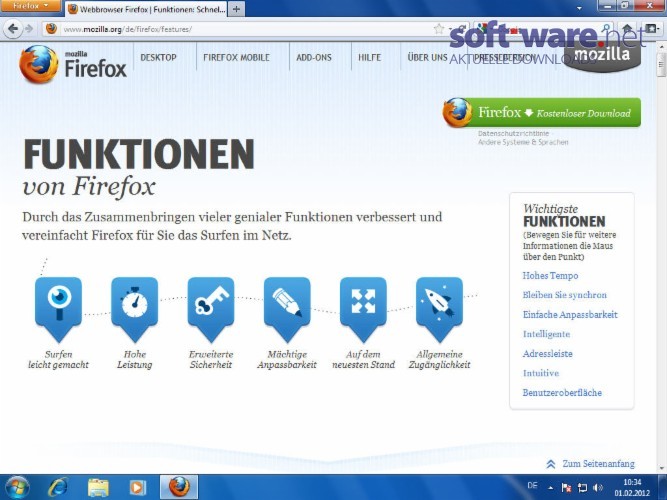667x500 pixels.
Task: Click the DE language indicator
Action: (x=532, y=486)
